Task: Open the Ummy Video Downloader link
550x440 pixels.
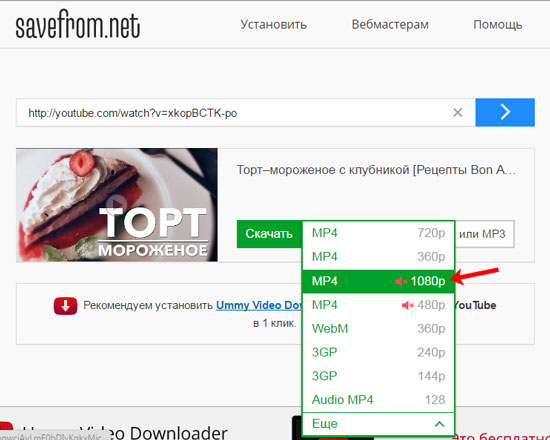Action: pyautogui.click(x=259, y=305)
